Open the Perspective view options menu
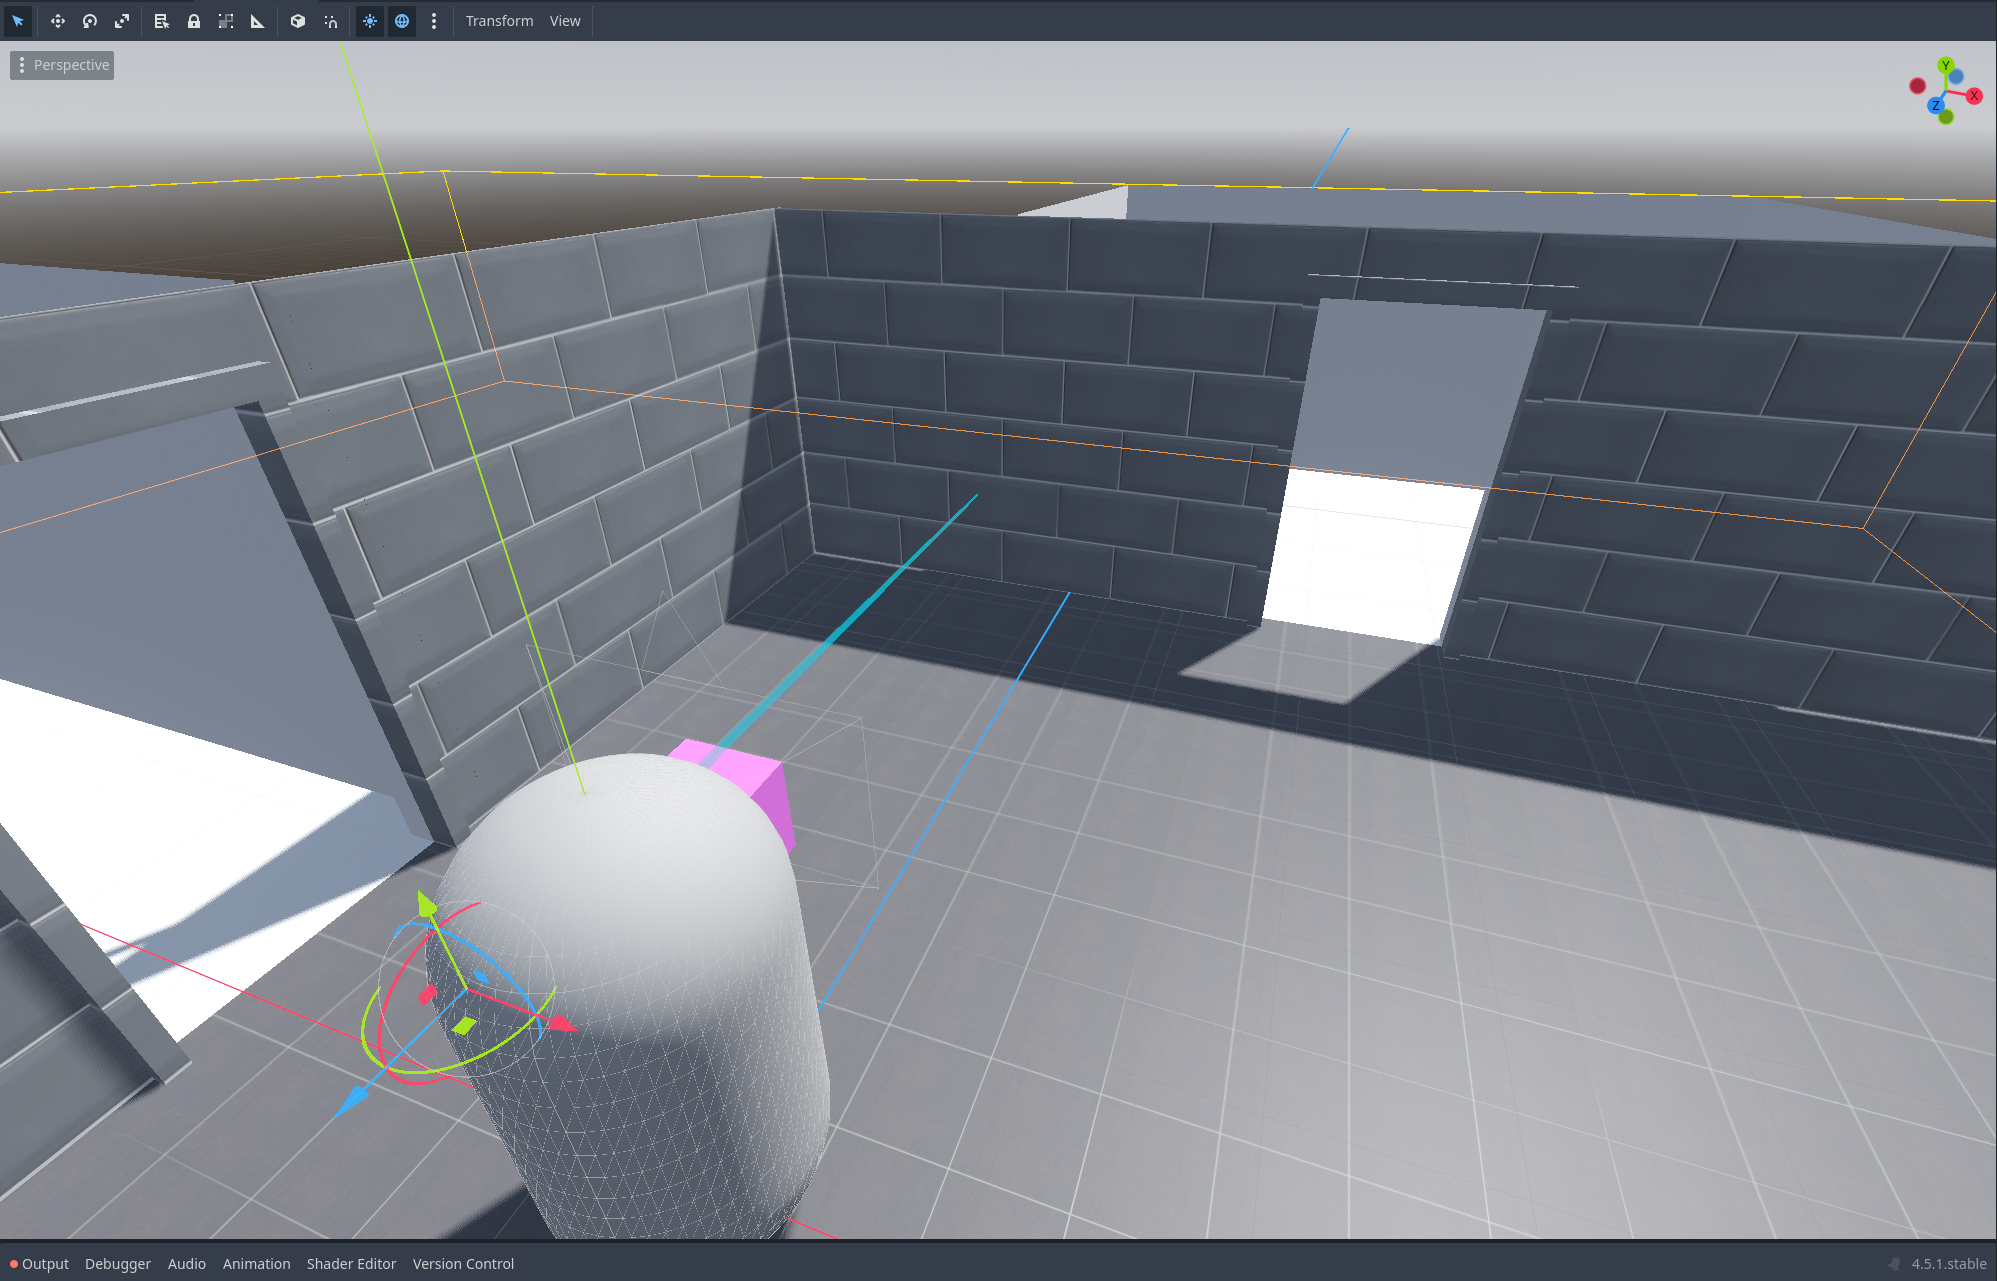Viewport: 1997px width, 1281px height. 62,65
